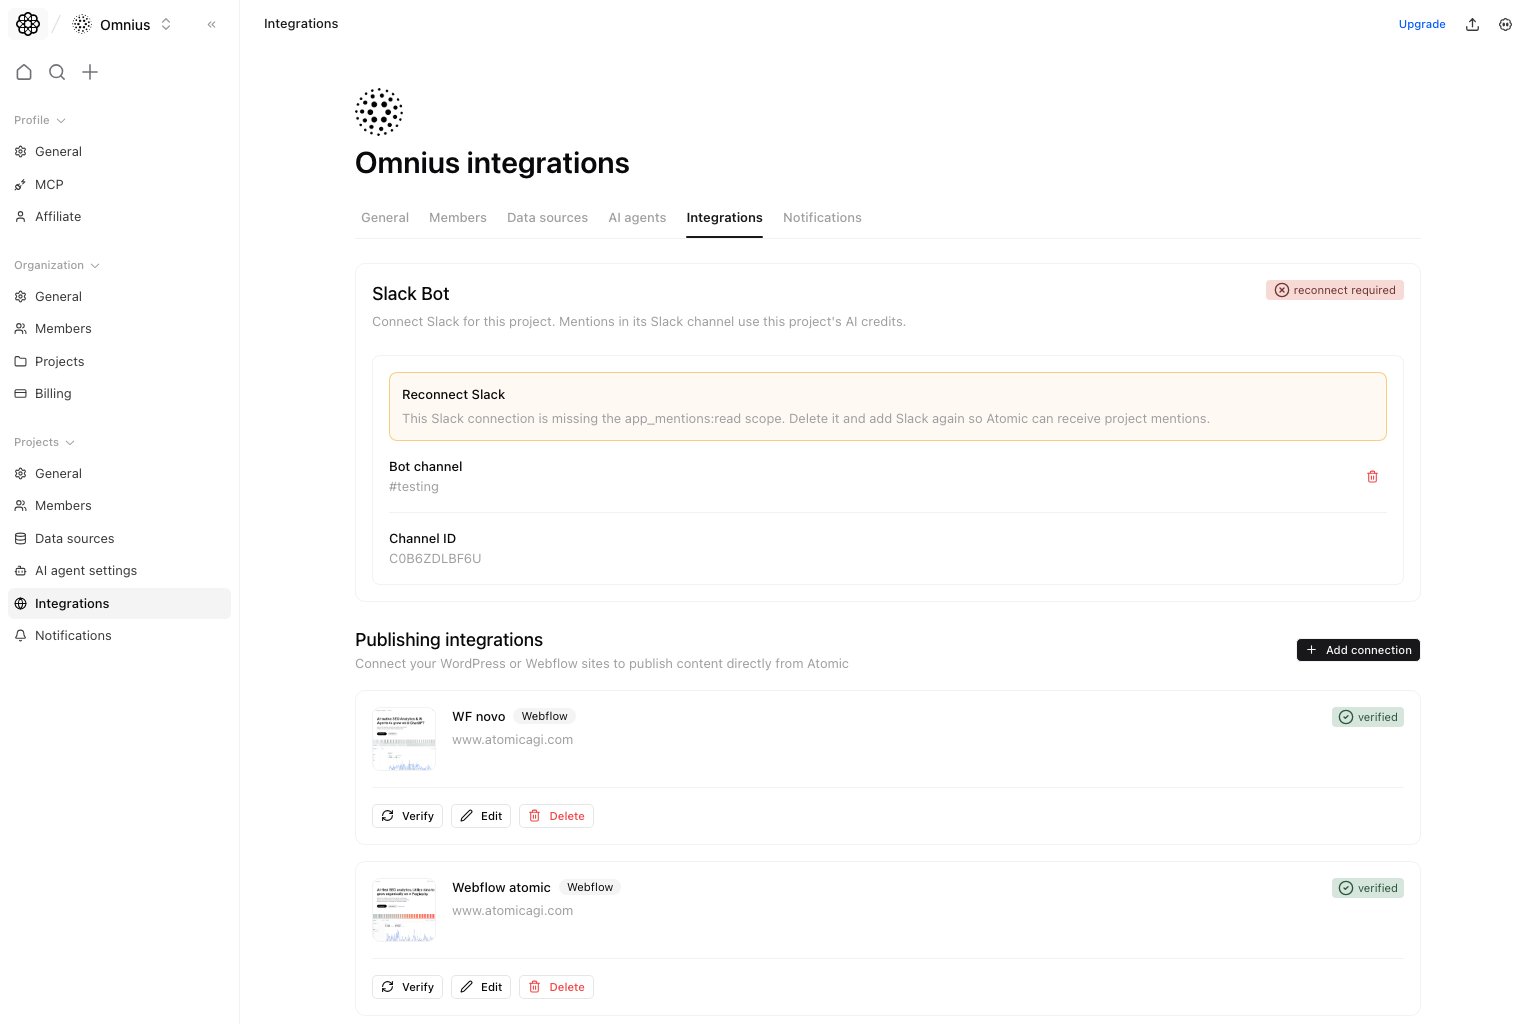Click the share upload icon in header
Image resolution: width=1536 pixels, height=1024 pixels.
[x=1472, y=24]
